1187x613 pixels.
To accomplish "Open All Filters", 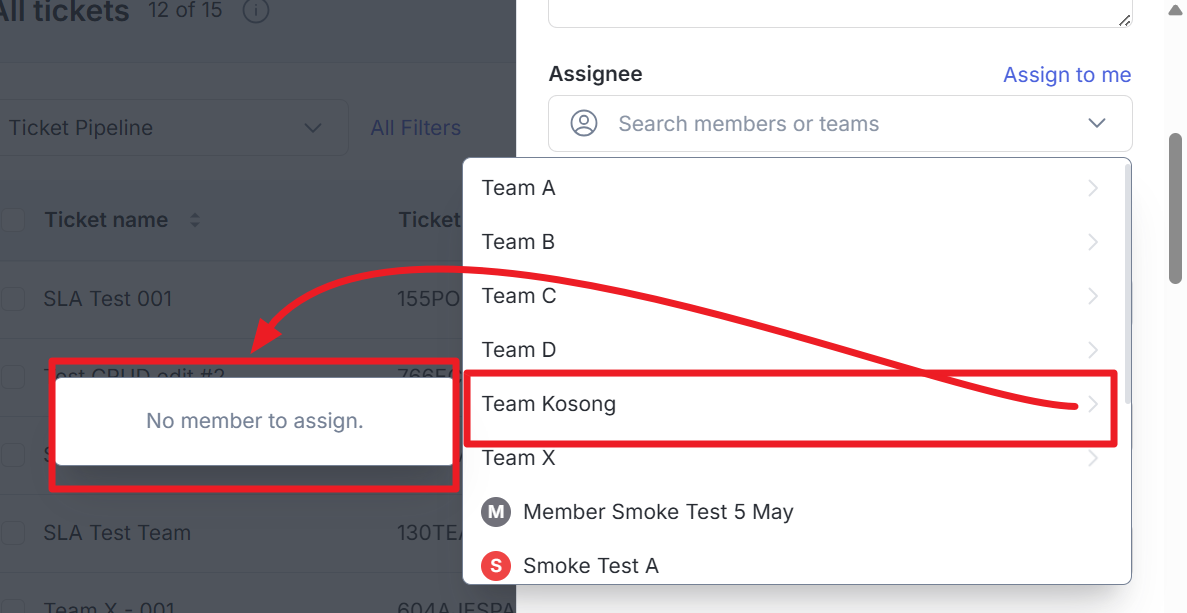I will point(416,128).
